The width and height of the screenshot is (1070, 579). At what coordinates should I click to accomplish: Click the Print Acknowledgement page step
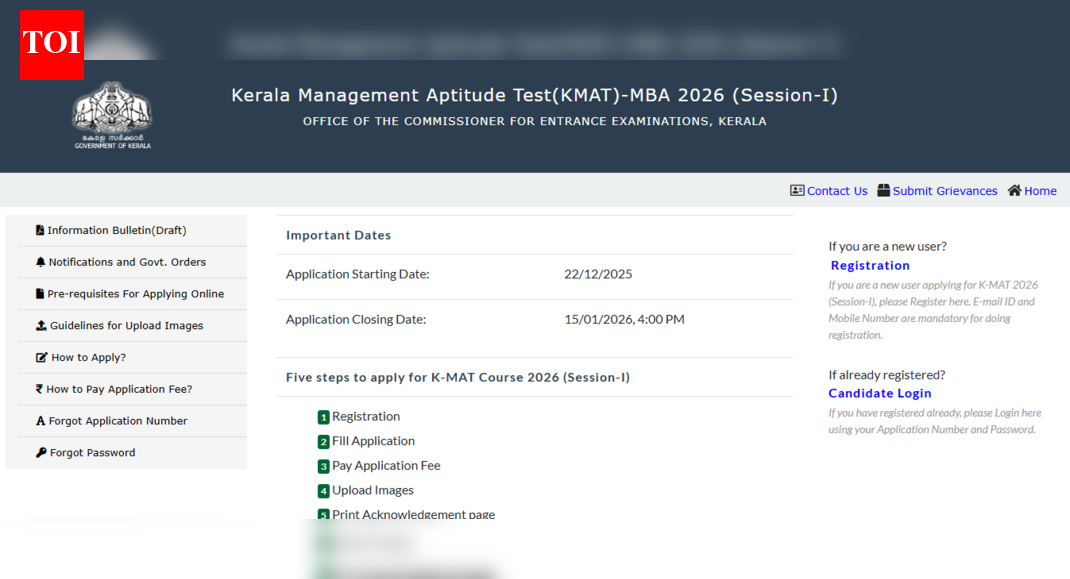tap(406, 514)
